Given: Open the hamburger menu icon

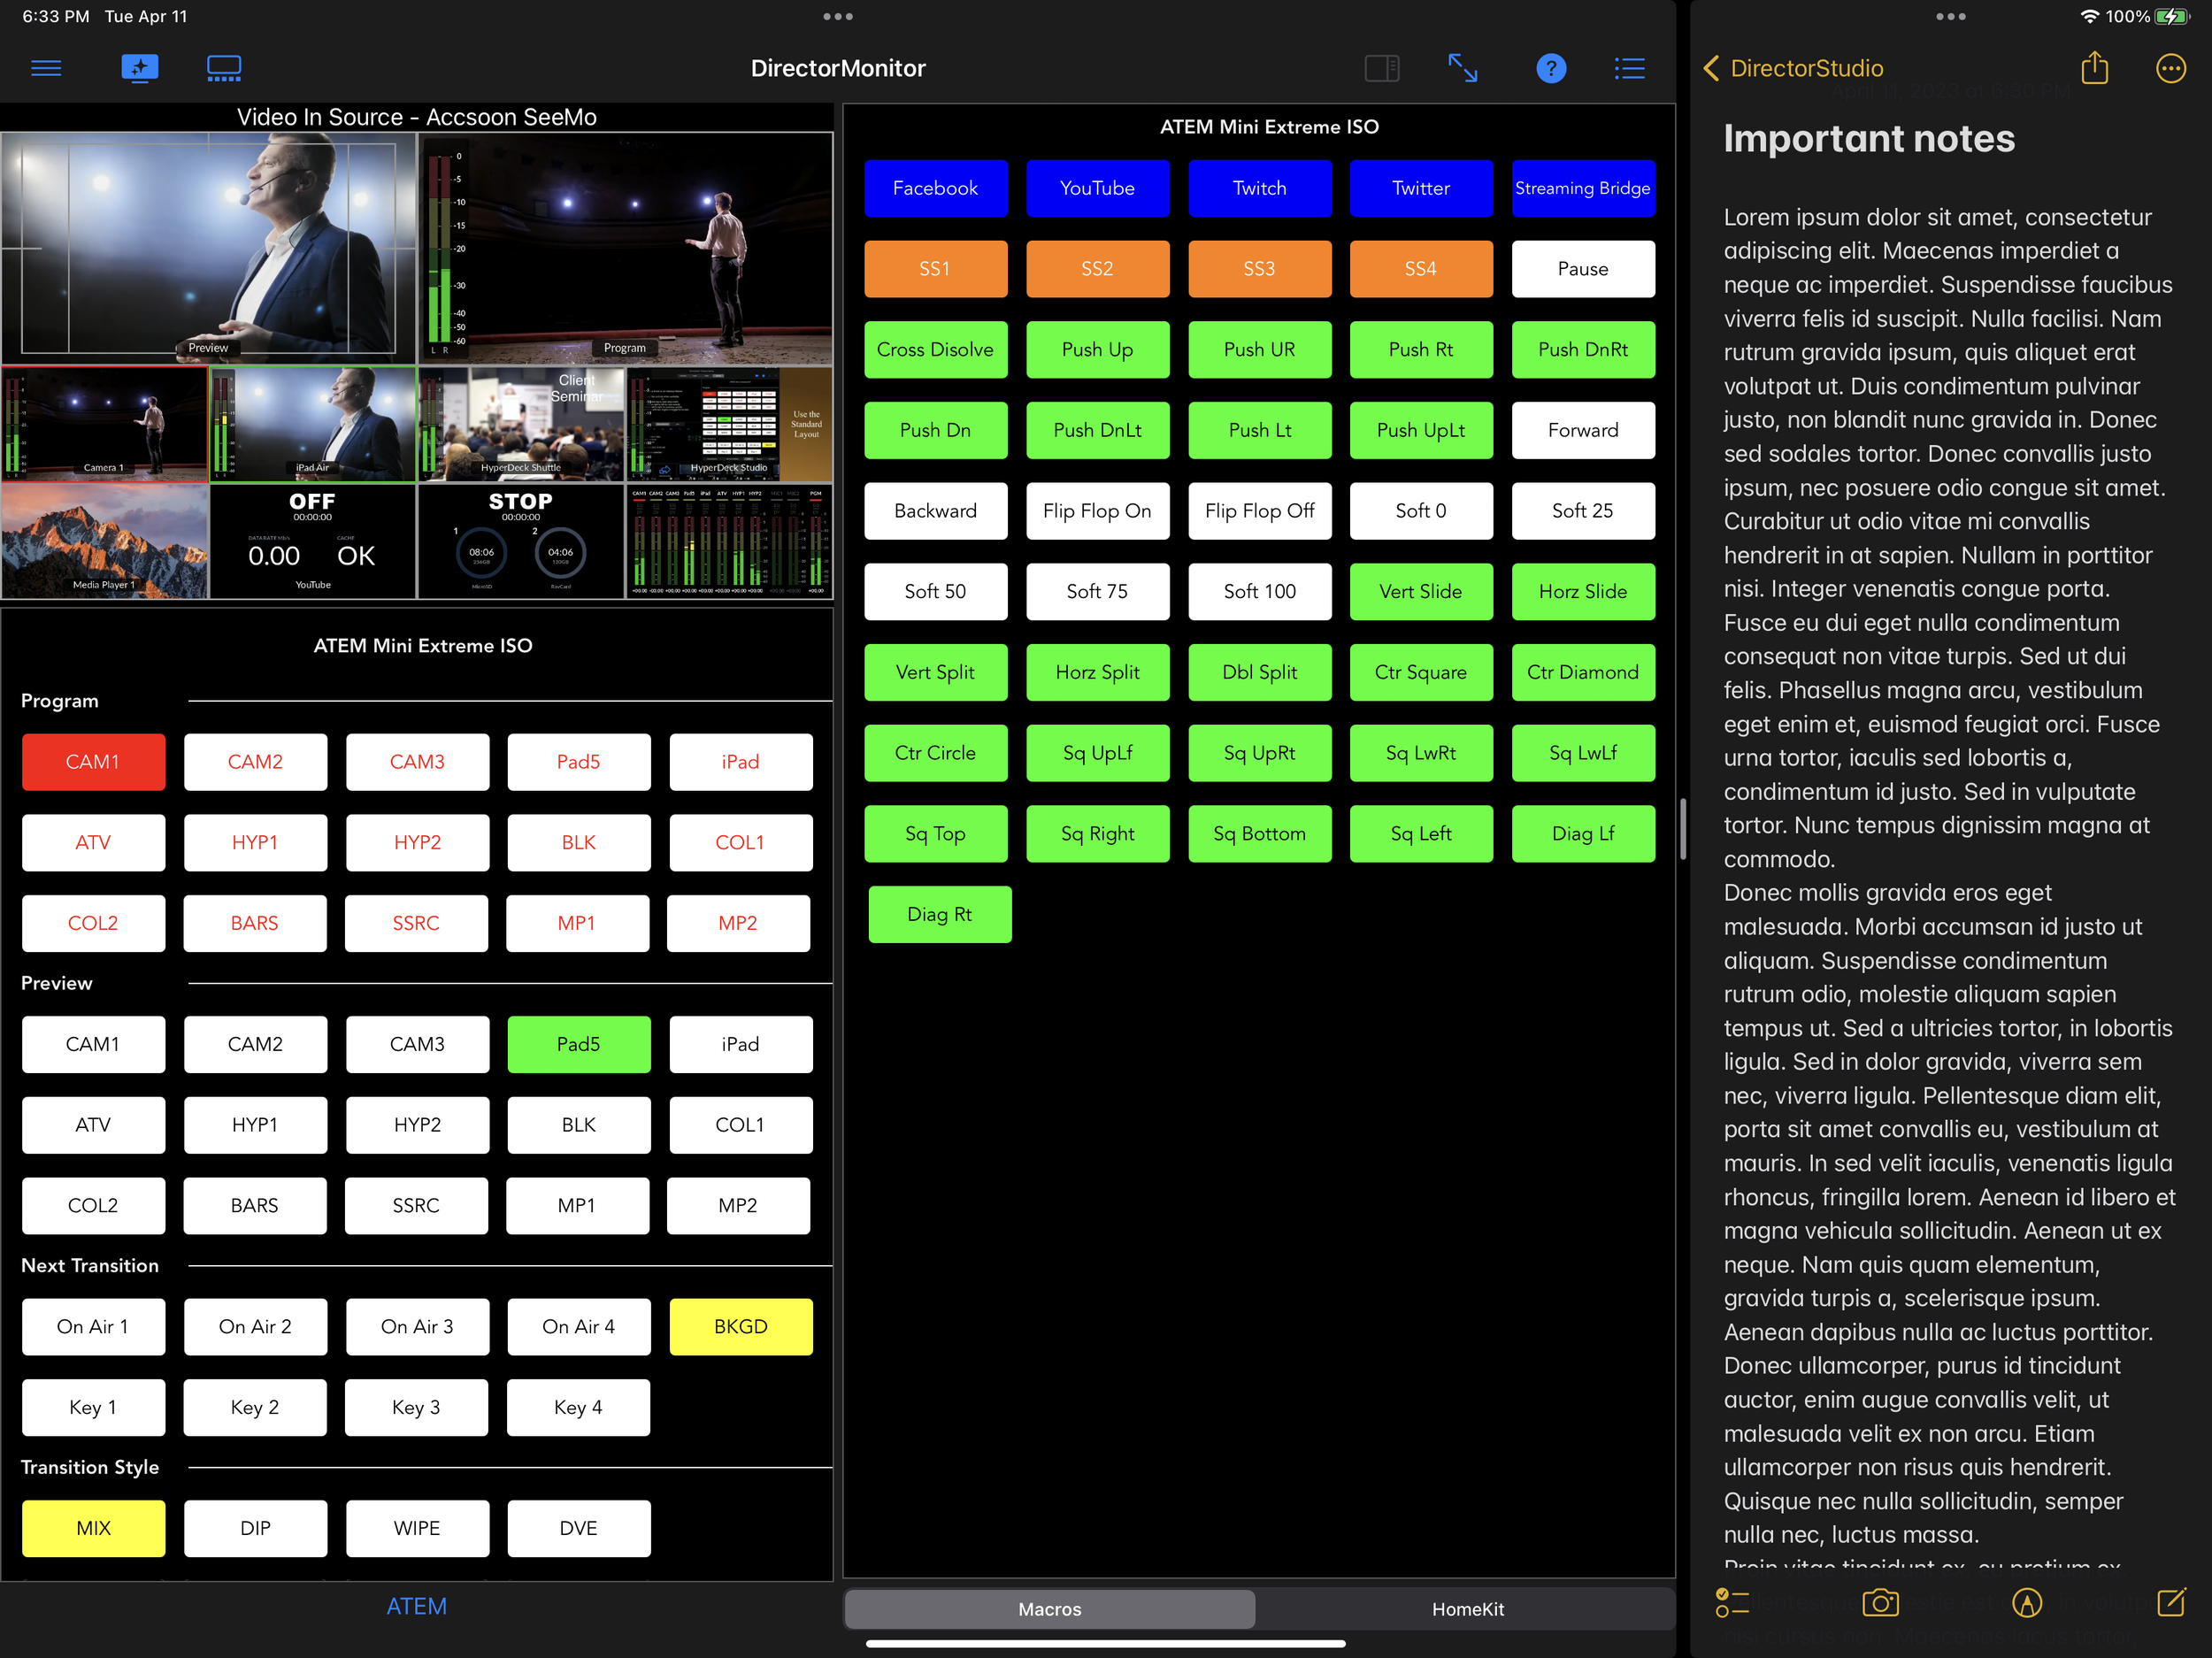Looking at the screenshot, I should 46,68.
